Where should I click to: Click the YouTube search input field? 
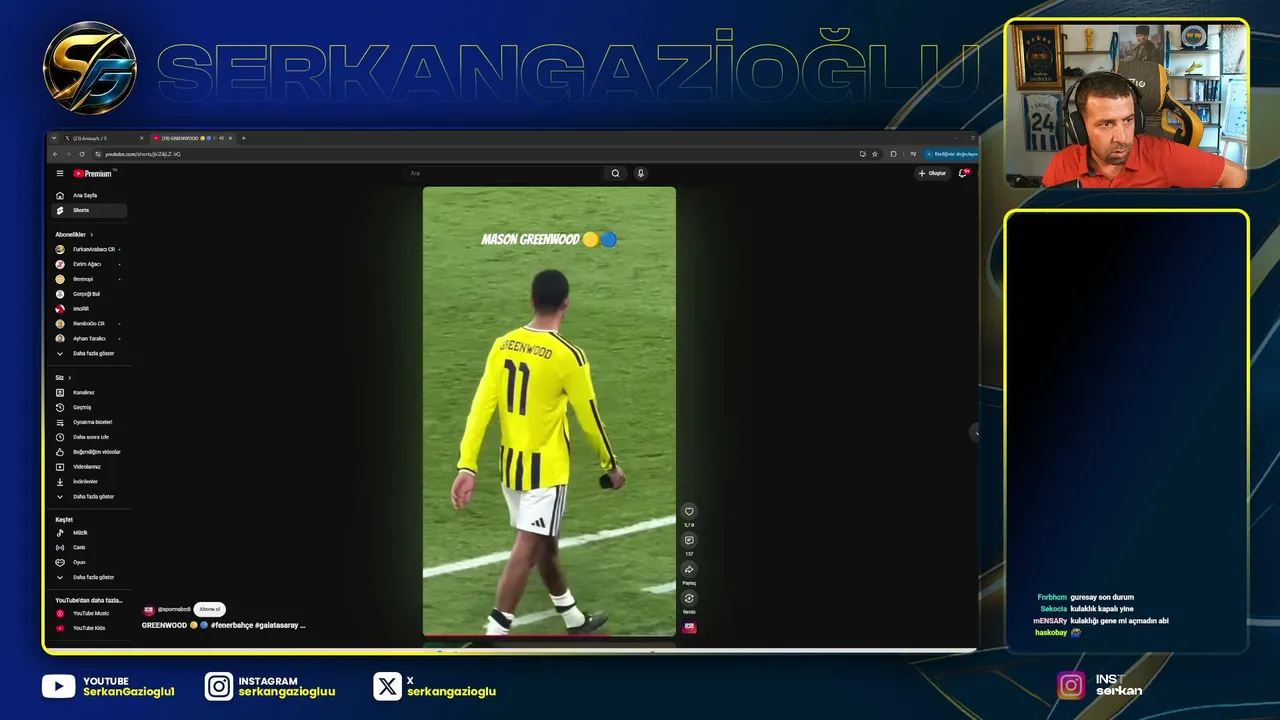pyautogui.click(x=505, y=173)
